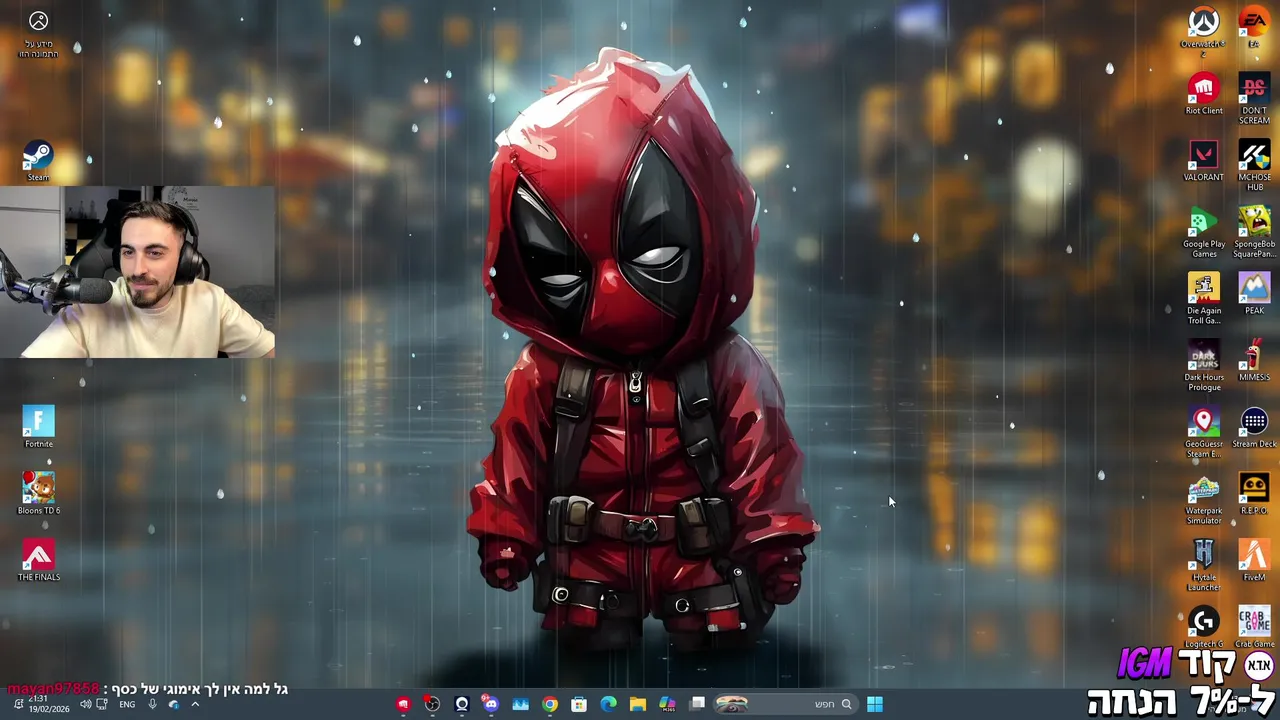The image size is (1280, 720).
Task: Select the FiveM desktop shortcut
Action: [x=1254, y=560]
